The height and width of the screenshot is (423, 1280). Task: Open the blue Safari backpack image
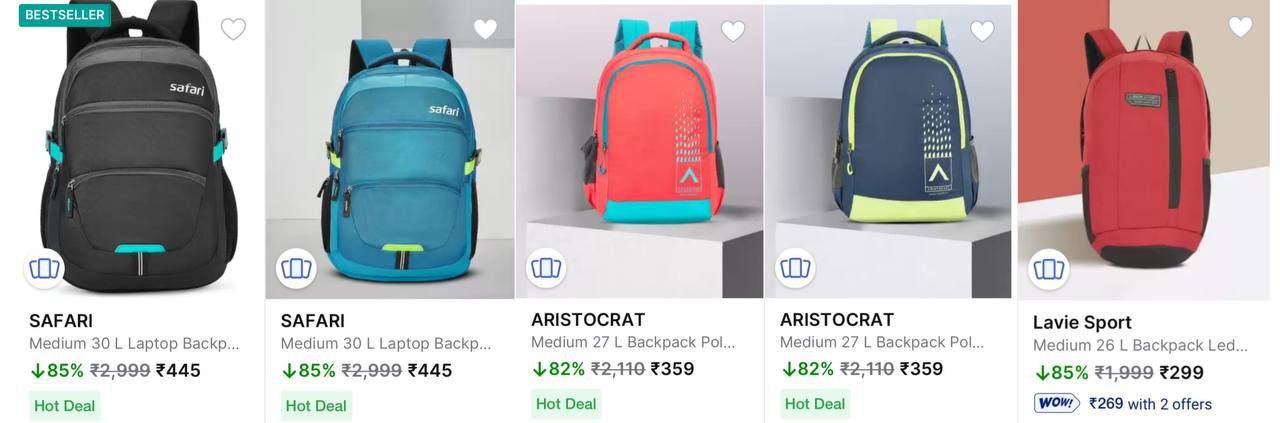[390, 150]
